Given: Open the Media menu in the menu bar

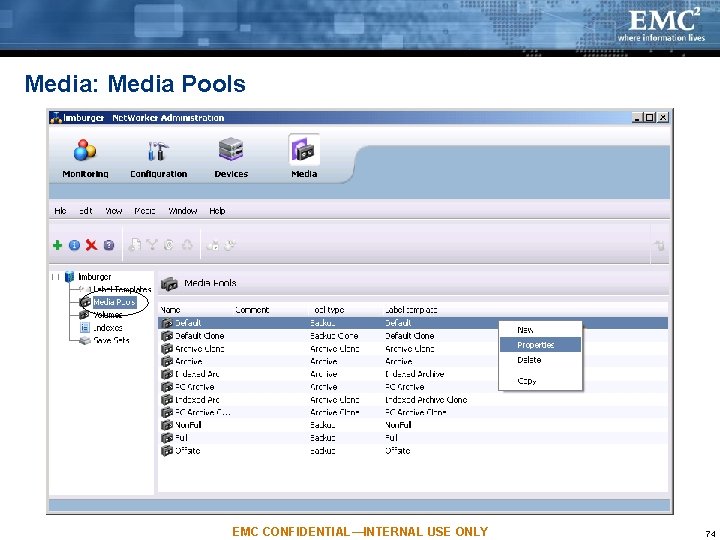Looking at the screenshot, I should 145,211.
